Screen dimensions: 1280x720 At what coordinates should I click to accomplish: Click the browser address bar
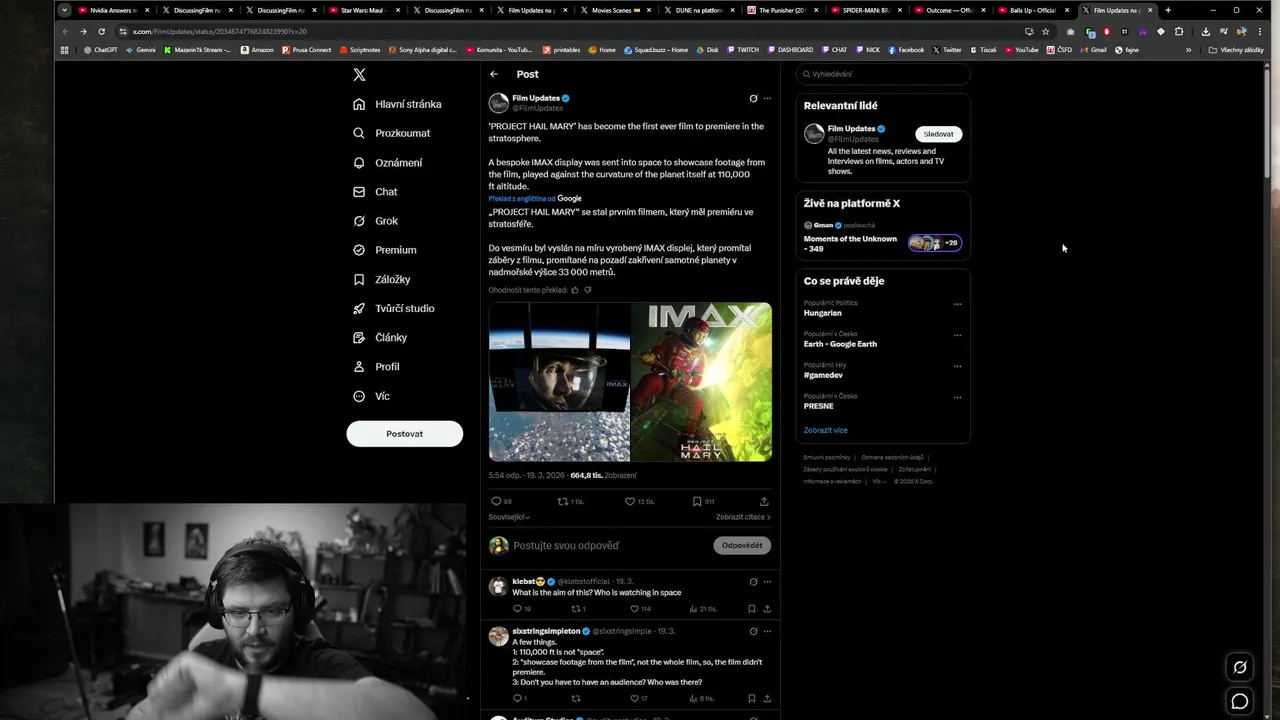pyautogui.click(x=570, y=31)
